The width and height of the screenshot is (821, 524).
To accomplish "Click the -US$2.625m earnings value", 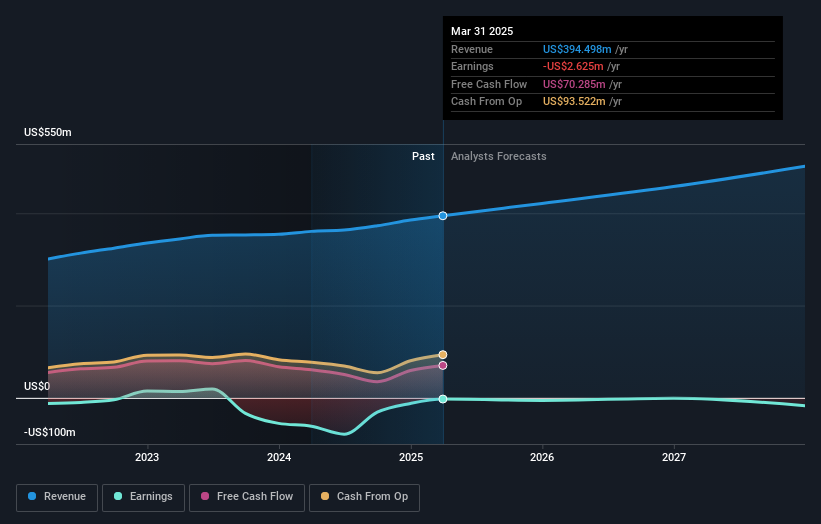I will 573,66.
